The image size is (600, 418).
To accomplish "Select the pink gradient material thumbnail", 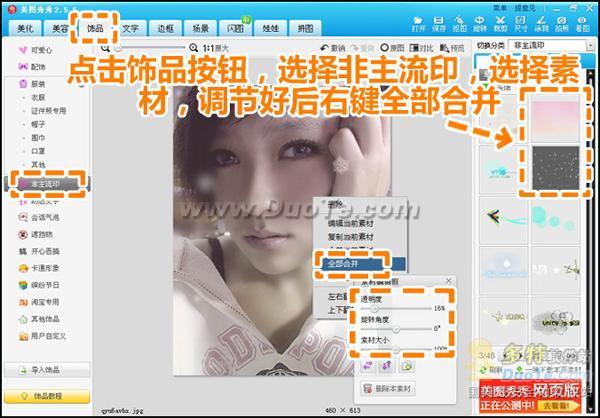I will [x=556, y=117].
